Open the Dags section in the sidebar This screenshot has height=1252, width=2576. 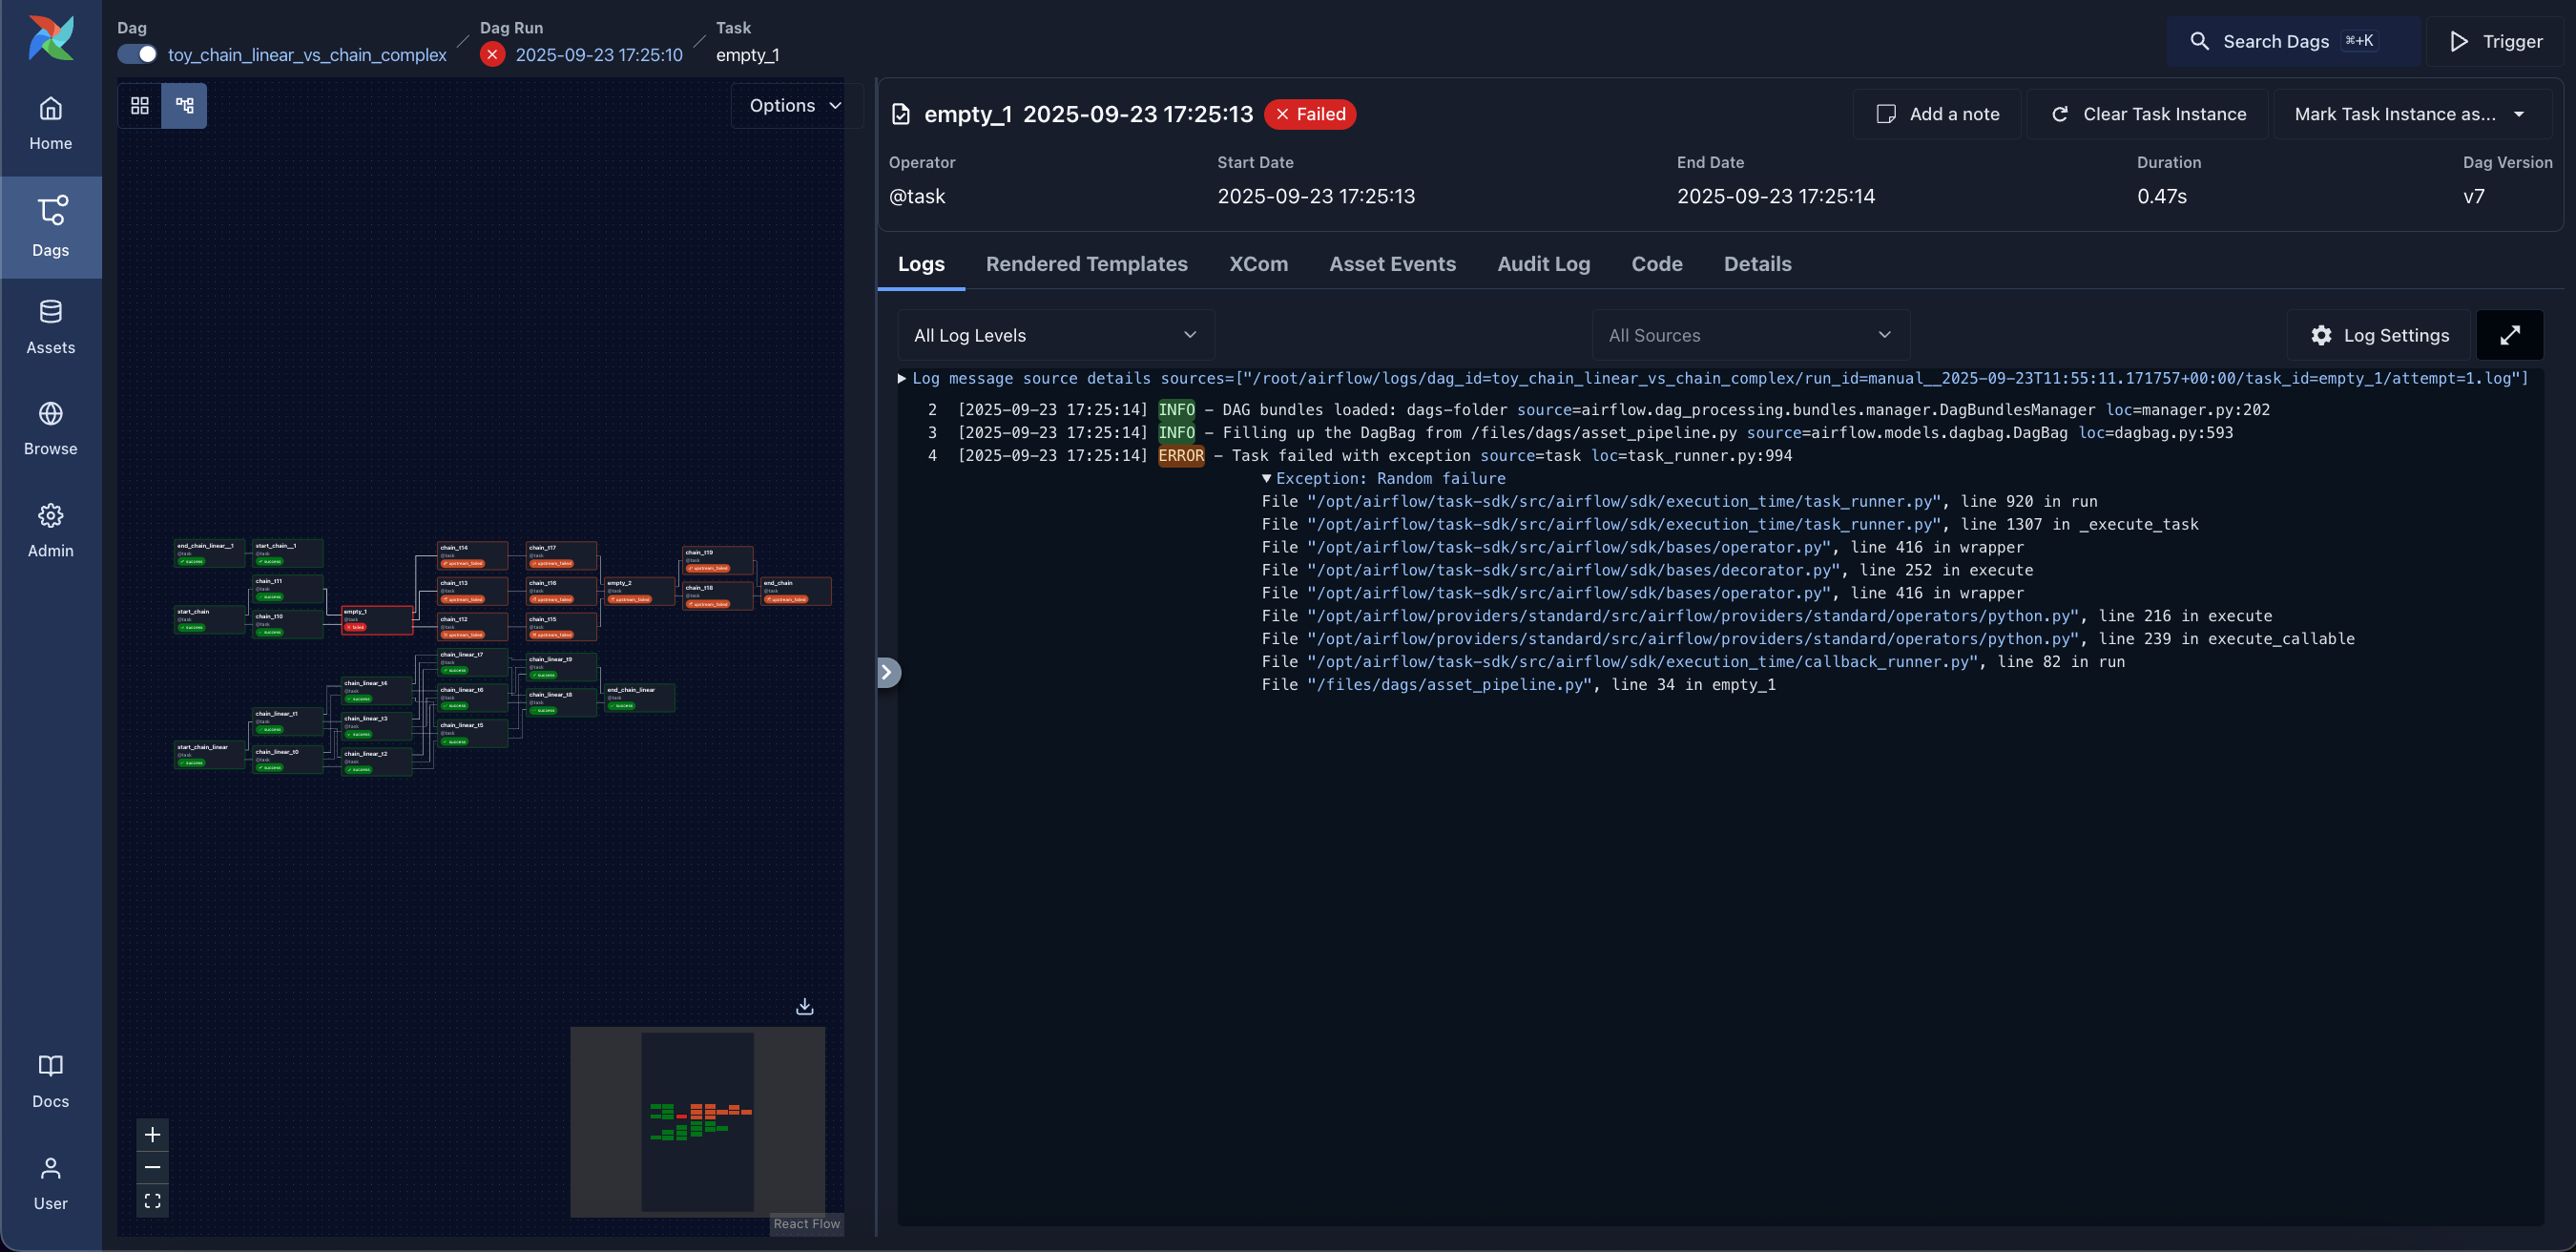(50, 227)
